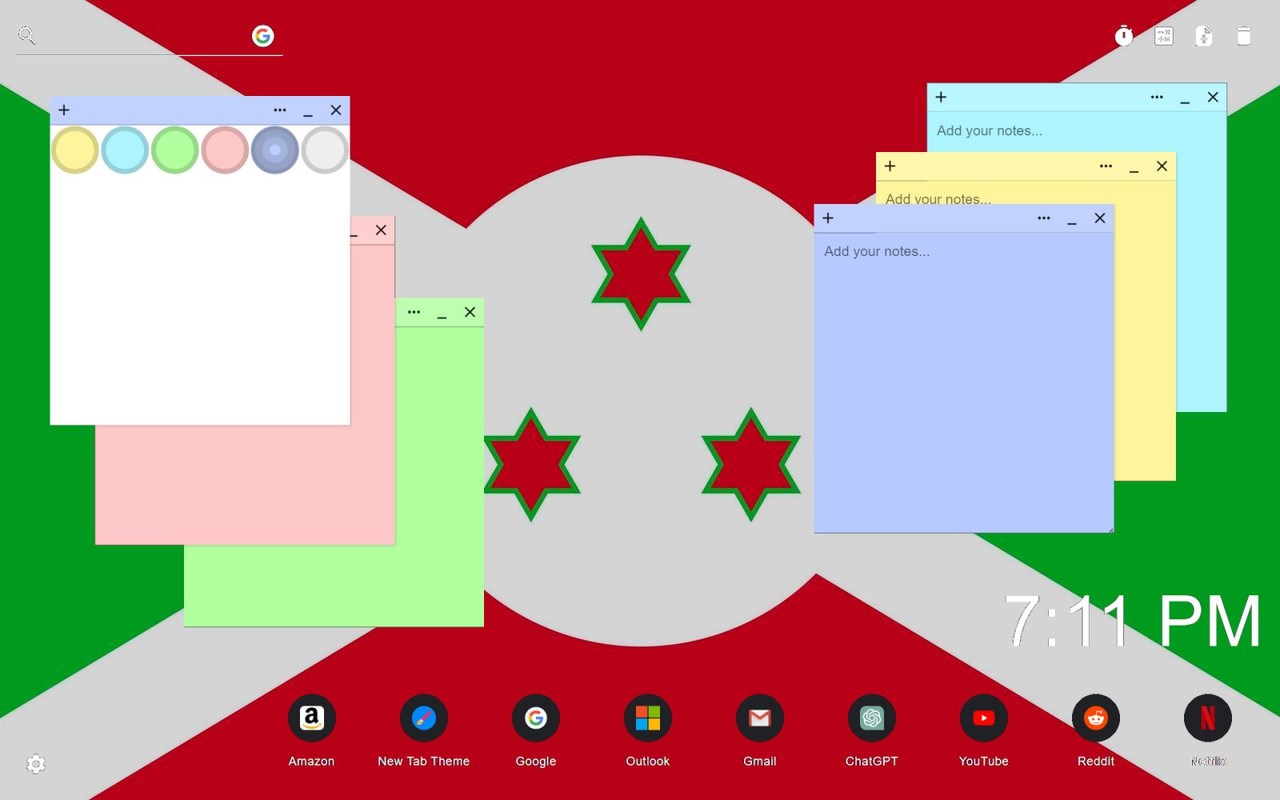The height and width of the screenshot is (800, 1280).
Task: Open the Netflix shortcut
Action: point(1208,718)
